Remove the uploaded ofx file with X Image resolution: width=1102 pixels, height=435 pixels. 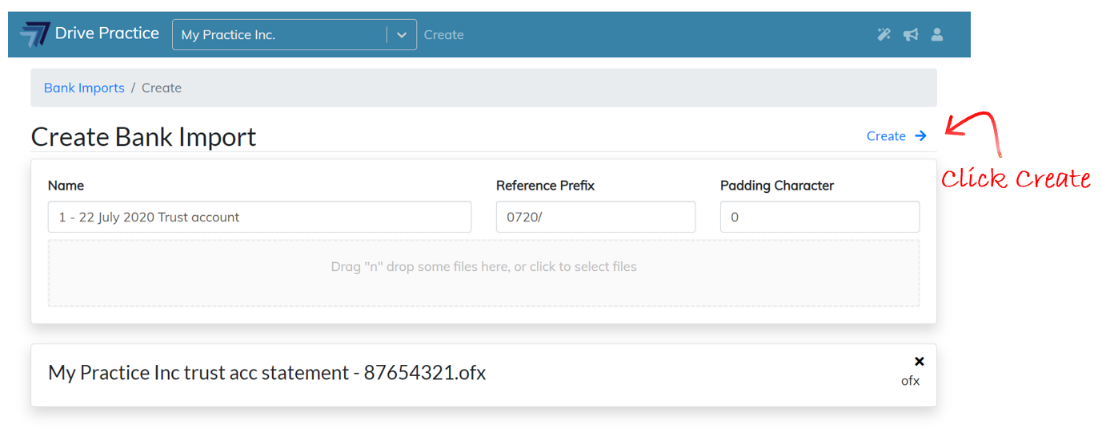(x=919, y=361)
